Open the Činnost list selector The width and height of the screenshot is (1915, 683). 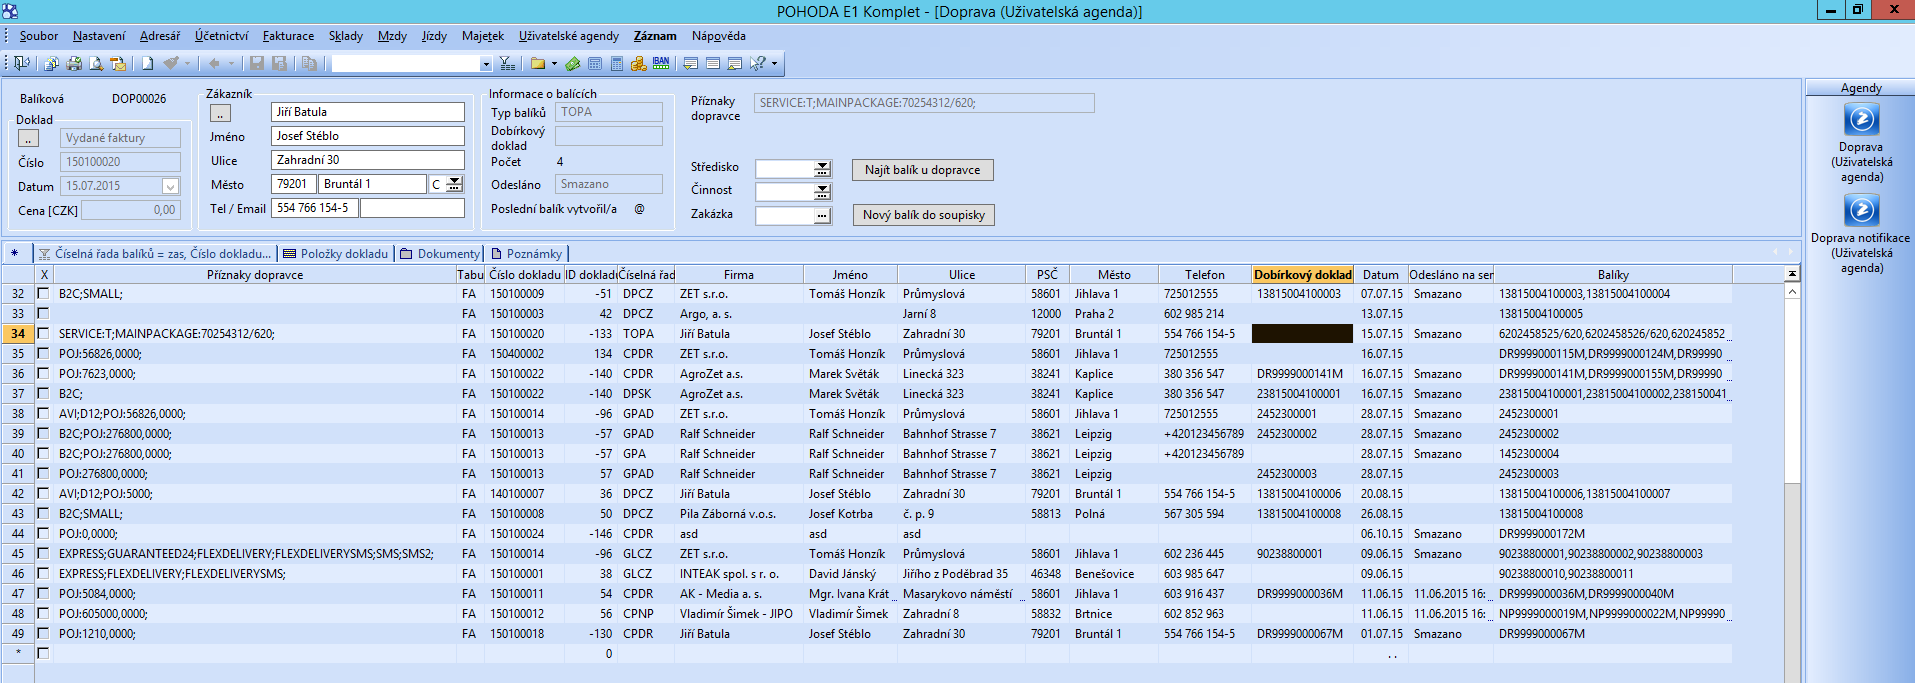[822, 191]
